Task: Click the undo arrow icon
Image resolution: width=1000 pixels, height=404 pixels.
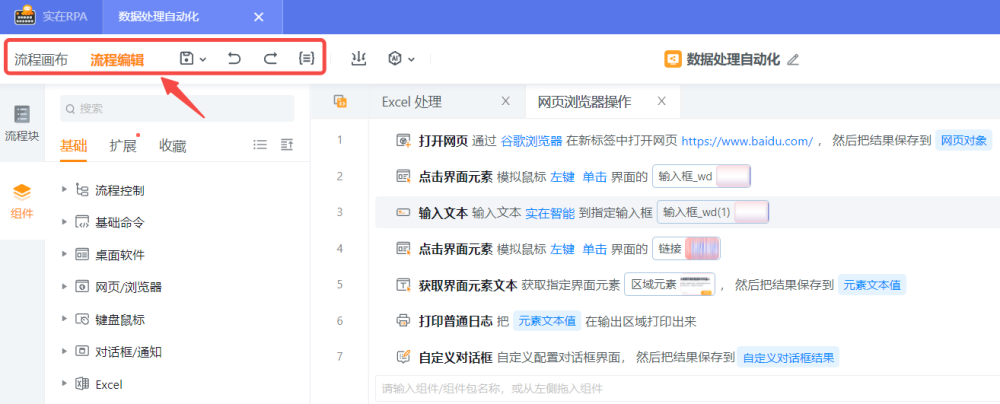Action: [234, 59]
